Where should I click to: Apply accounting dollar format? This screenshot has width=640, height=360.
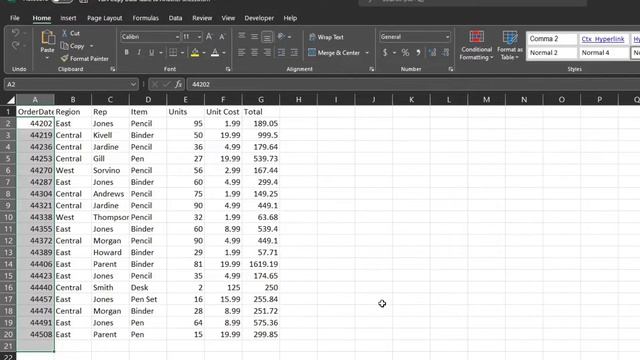coord(385,53)
